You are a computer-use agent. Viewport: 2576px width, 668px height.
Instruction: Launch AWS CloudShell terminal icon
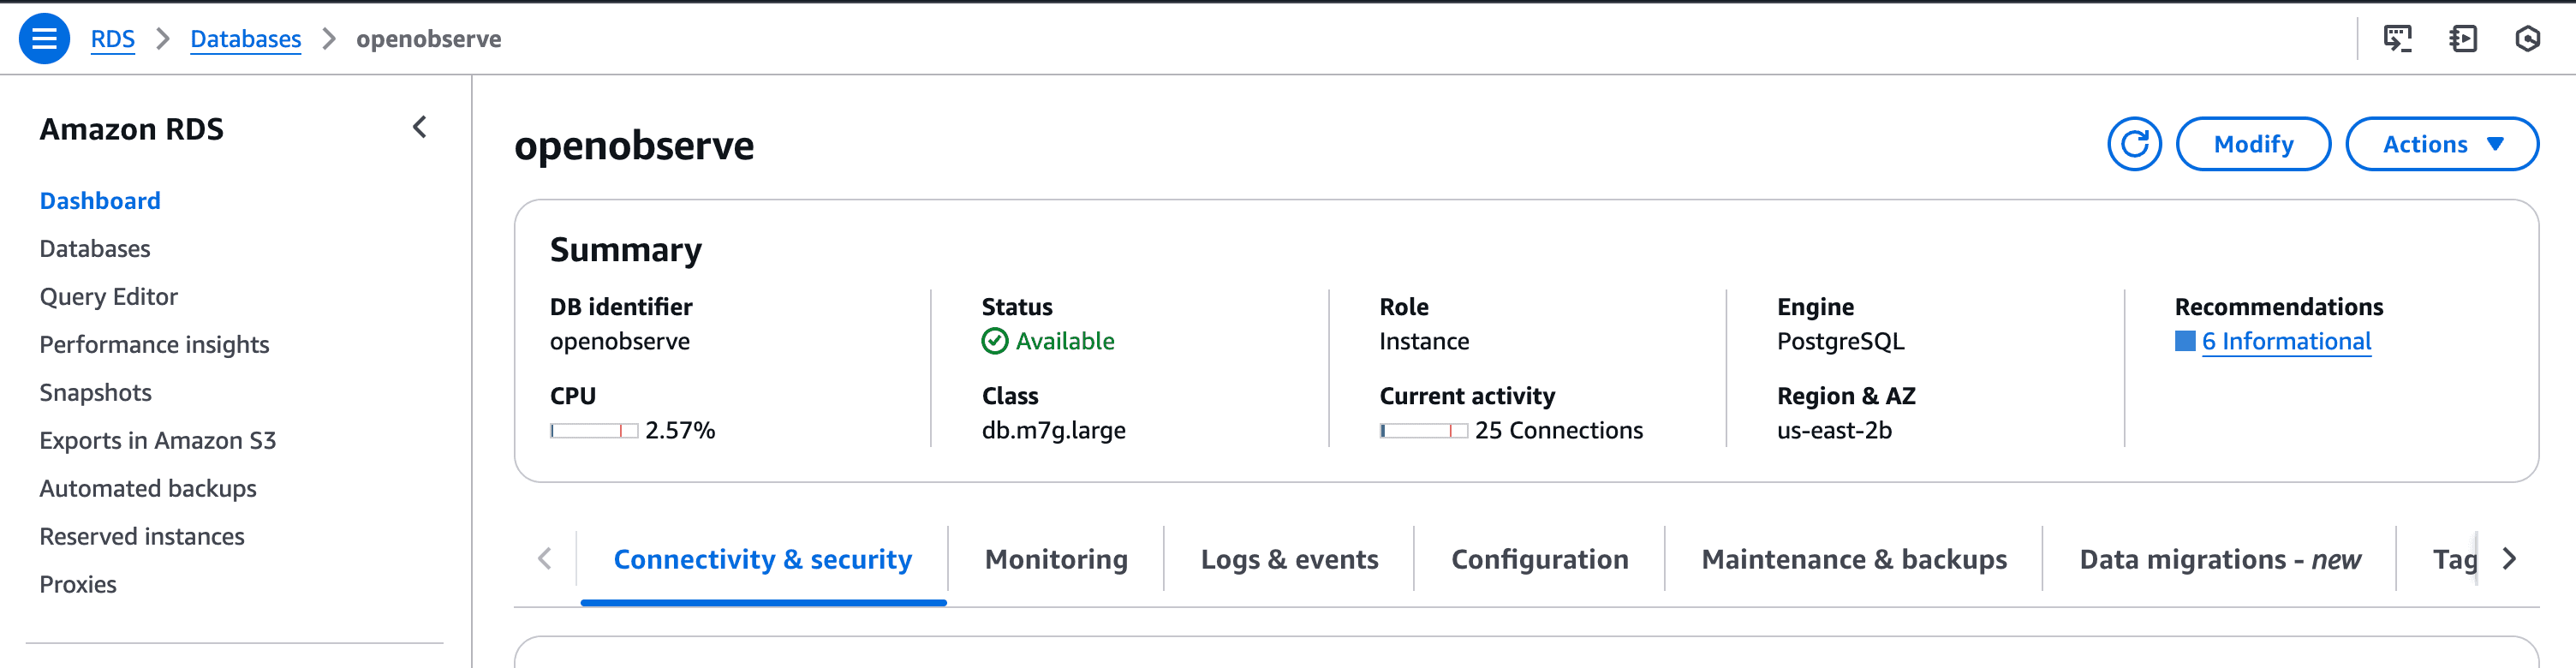(2398, 38)
